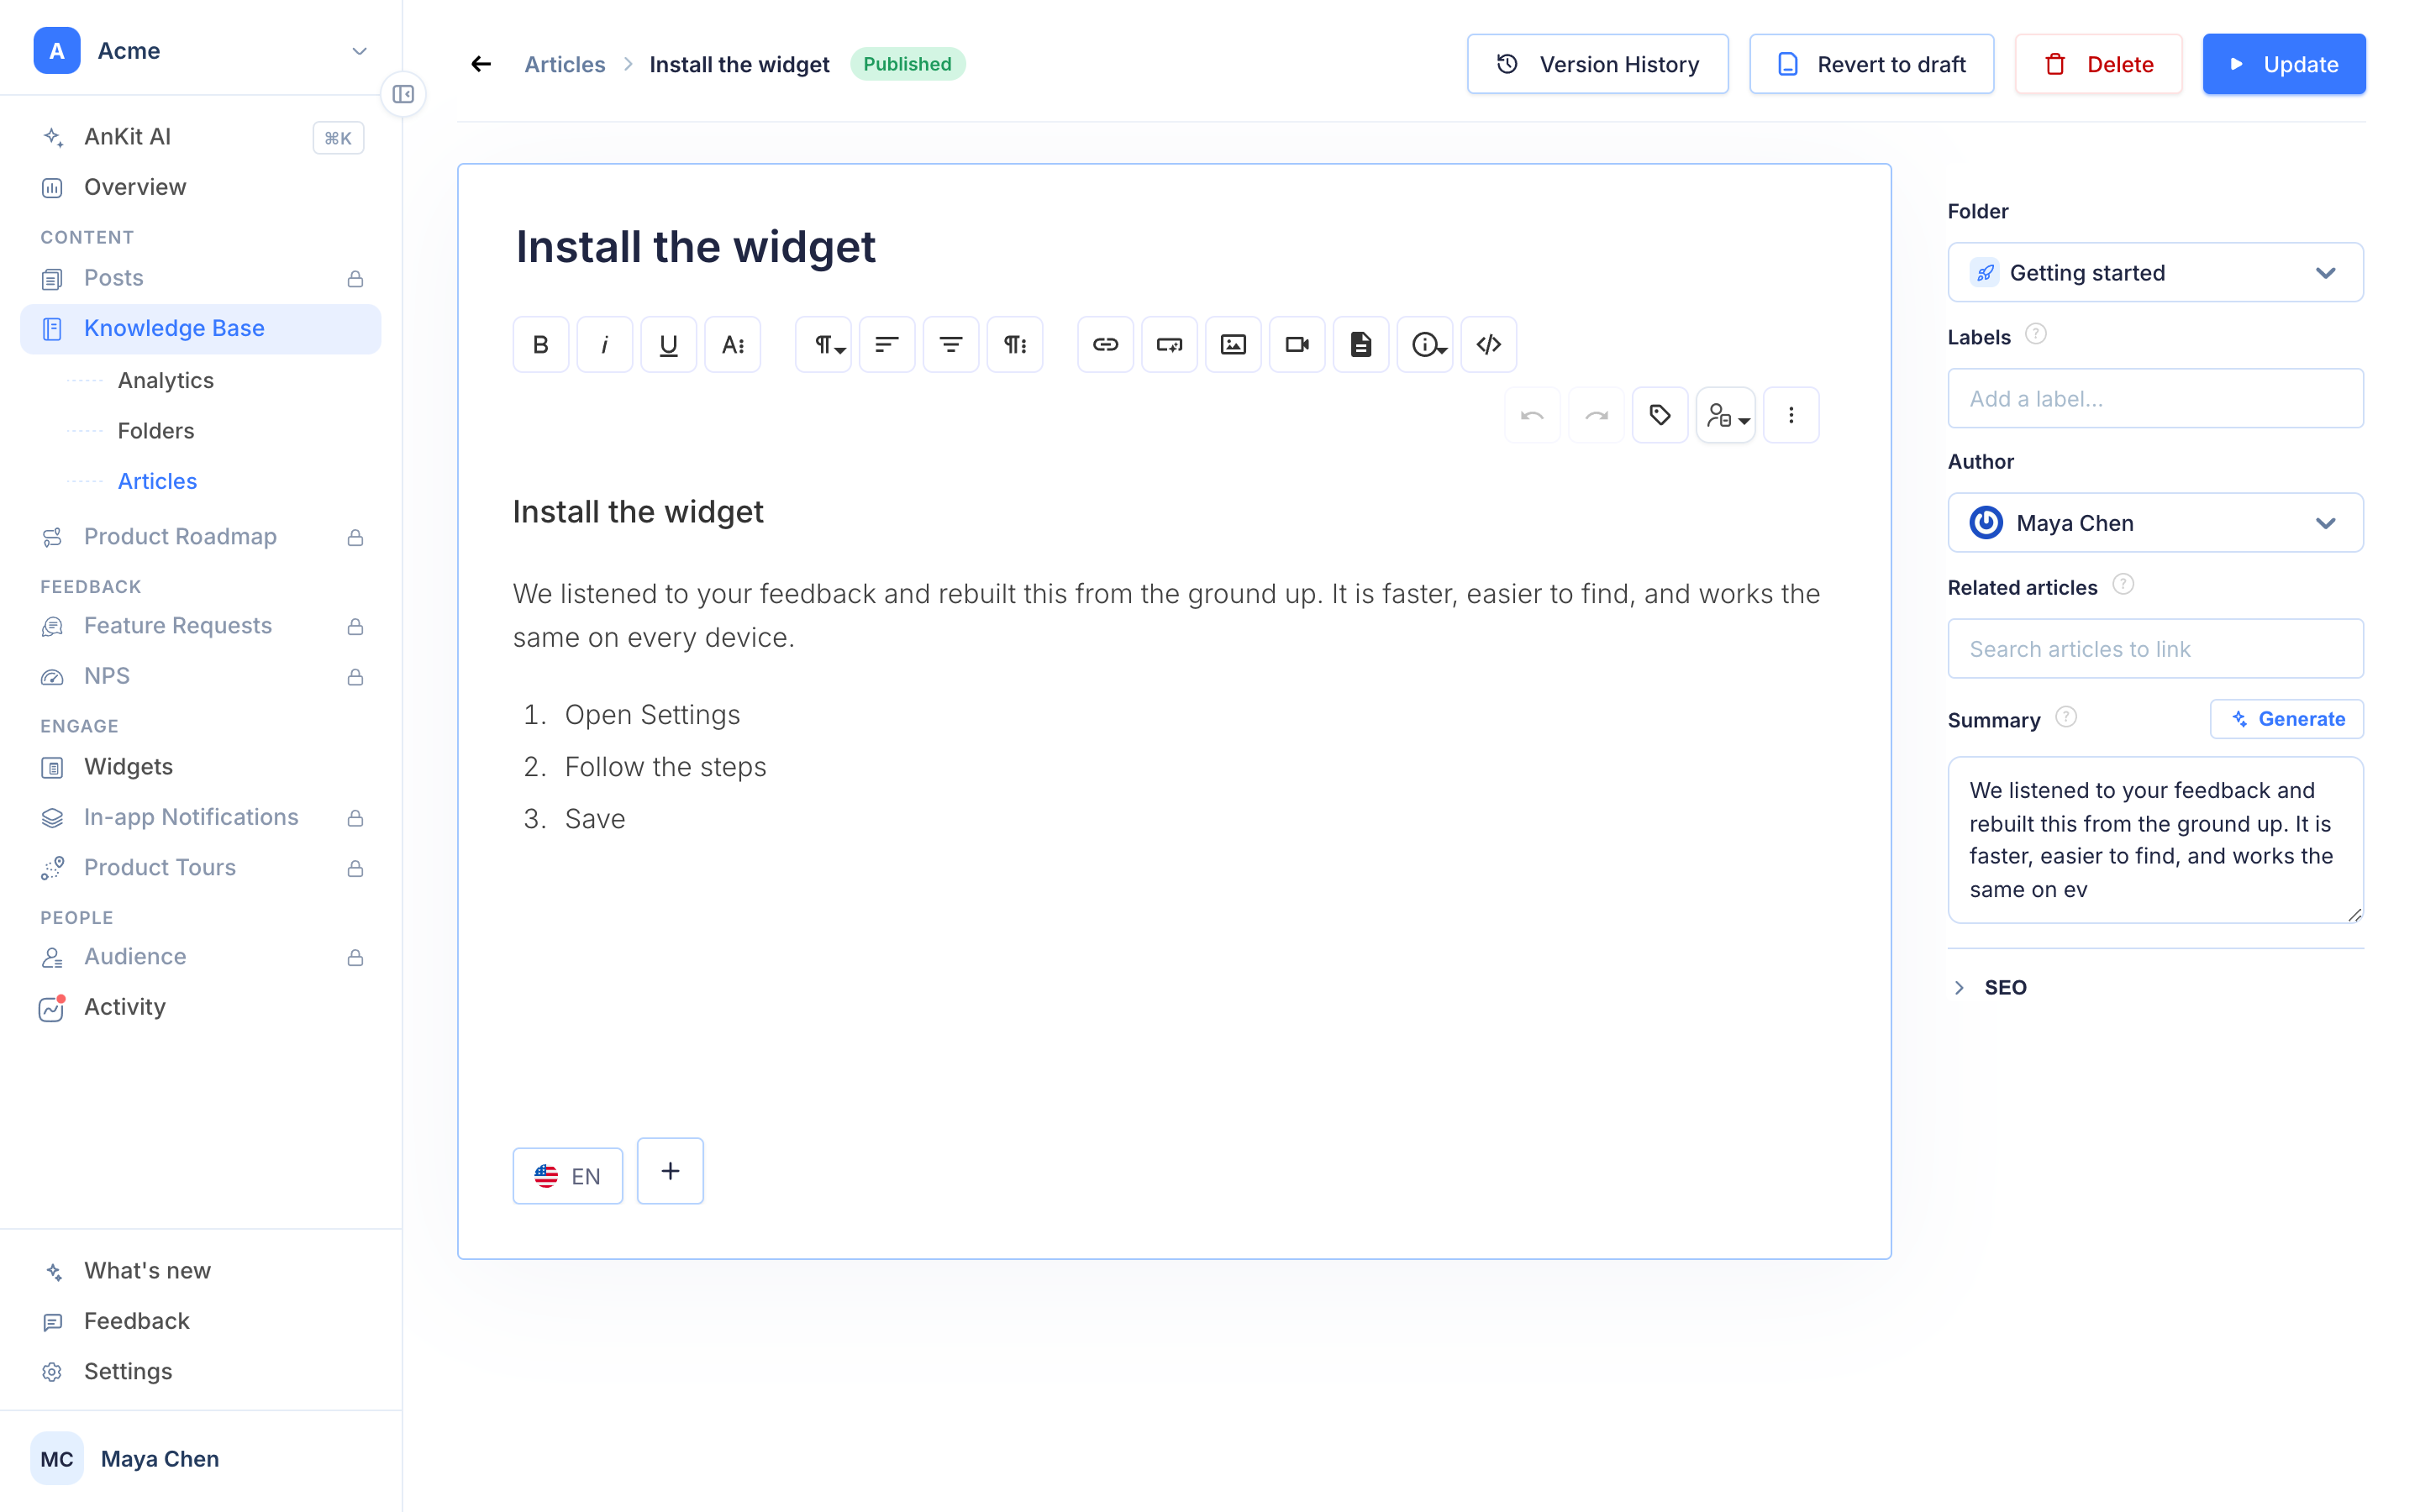Click the Add a label field
2420x1512 pixels.
[x=2155, y=398]
